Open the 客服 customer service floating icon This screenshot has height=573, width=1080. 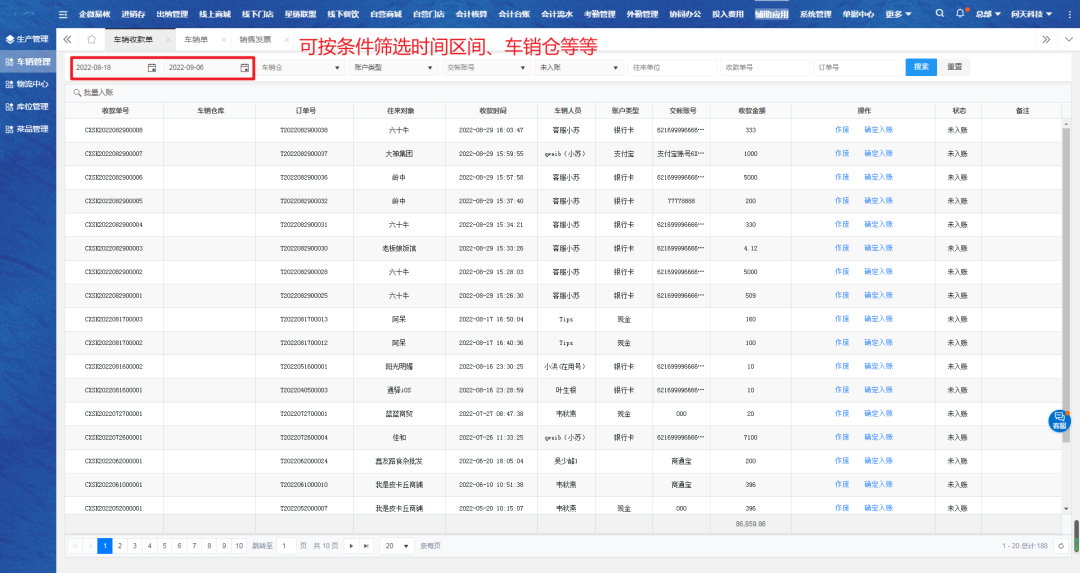[1060, 420]
